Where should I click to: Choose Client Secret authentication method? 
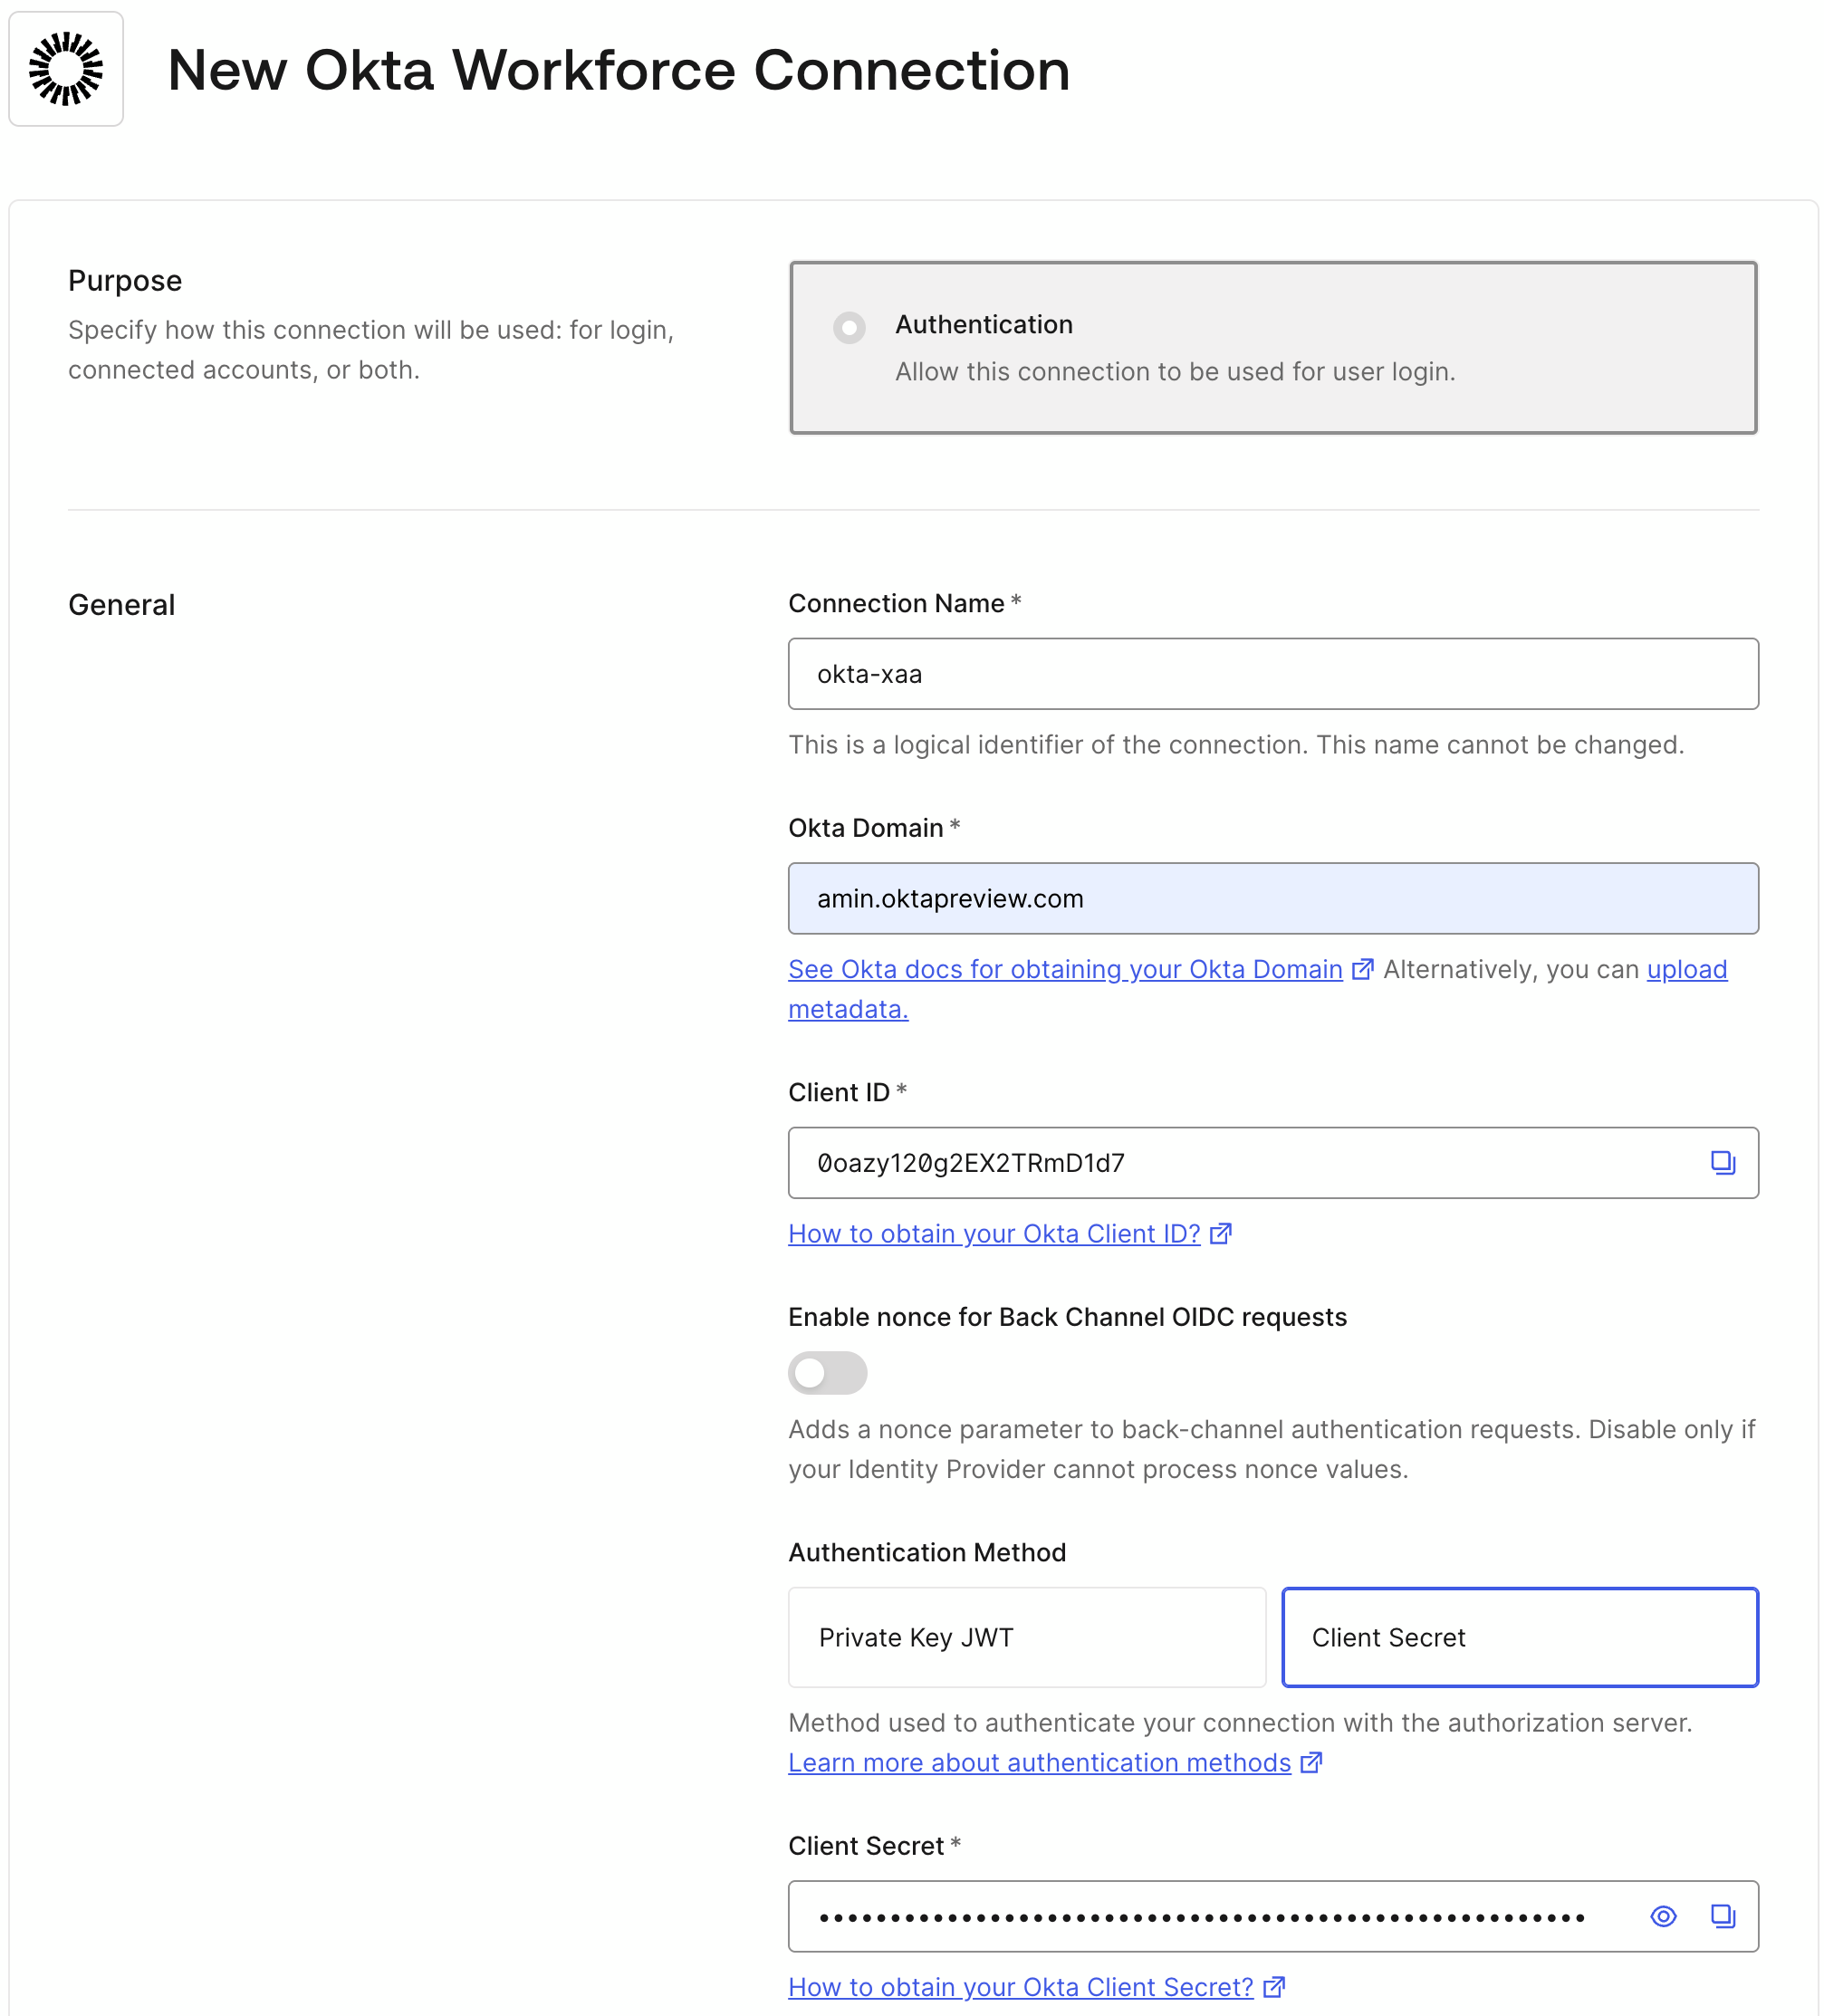(1520, 1637)
